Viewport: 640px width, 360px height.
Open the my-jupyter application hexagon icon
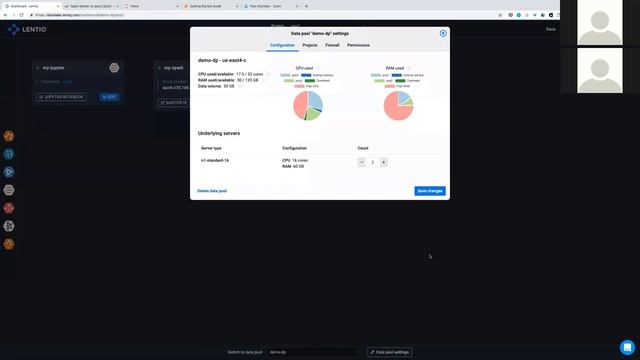114,68
